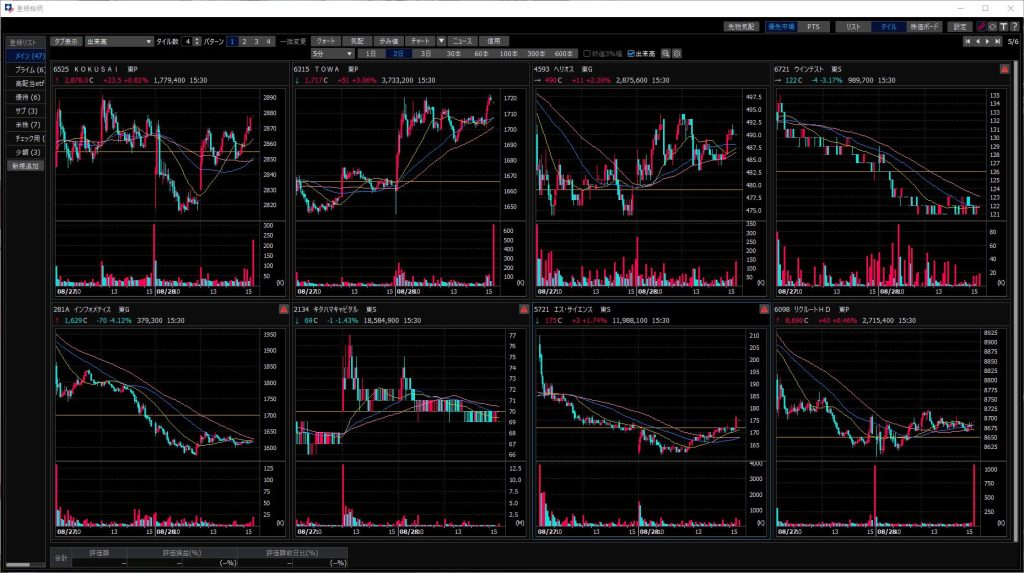Switch to the リスト view tab
This screenshot has width=1024, height=573.
click(x=853, y=27)
